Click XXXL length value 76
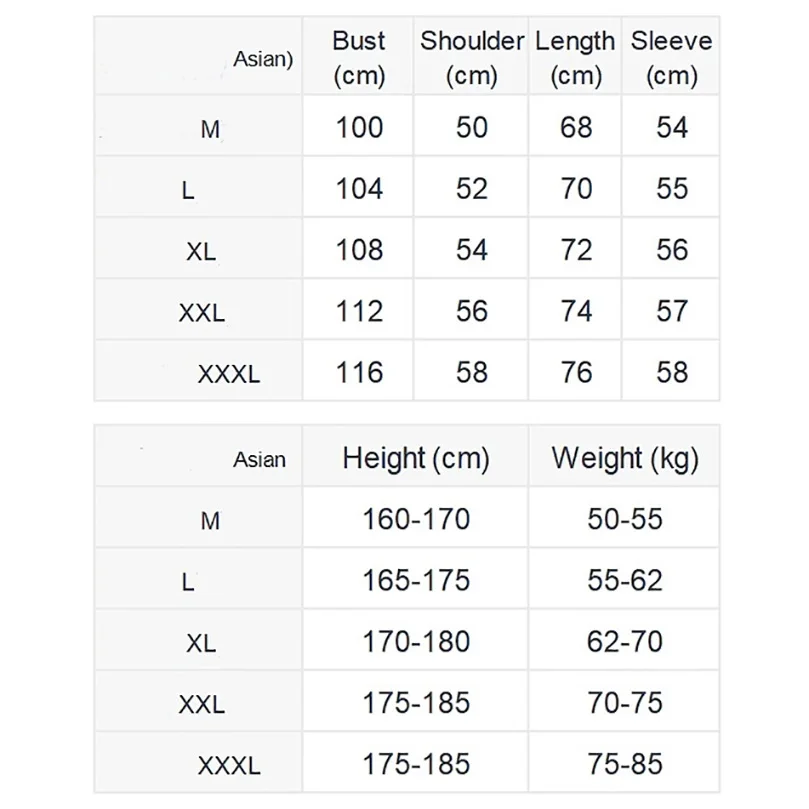 click(x=576, y=372)
